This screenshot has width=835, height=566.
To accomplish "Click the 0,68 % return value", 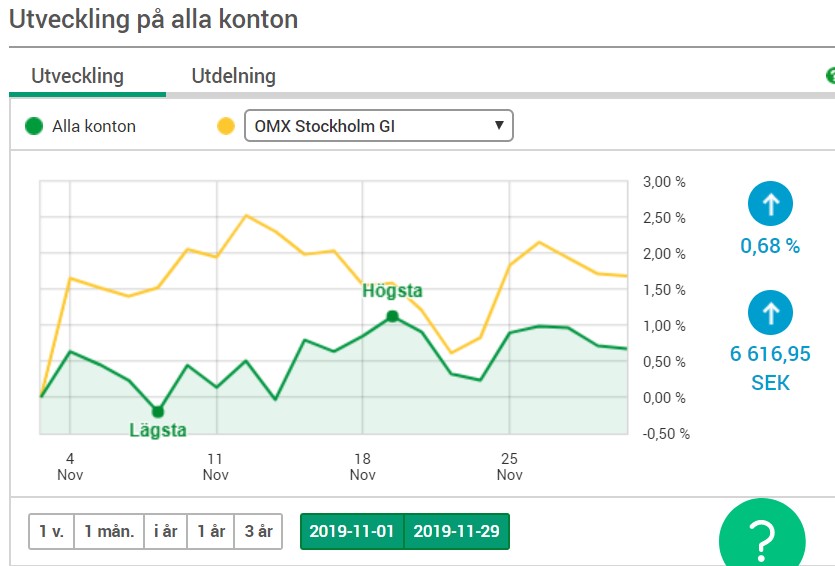I will coord(770,246).
